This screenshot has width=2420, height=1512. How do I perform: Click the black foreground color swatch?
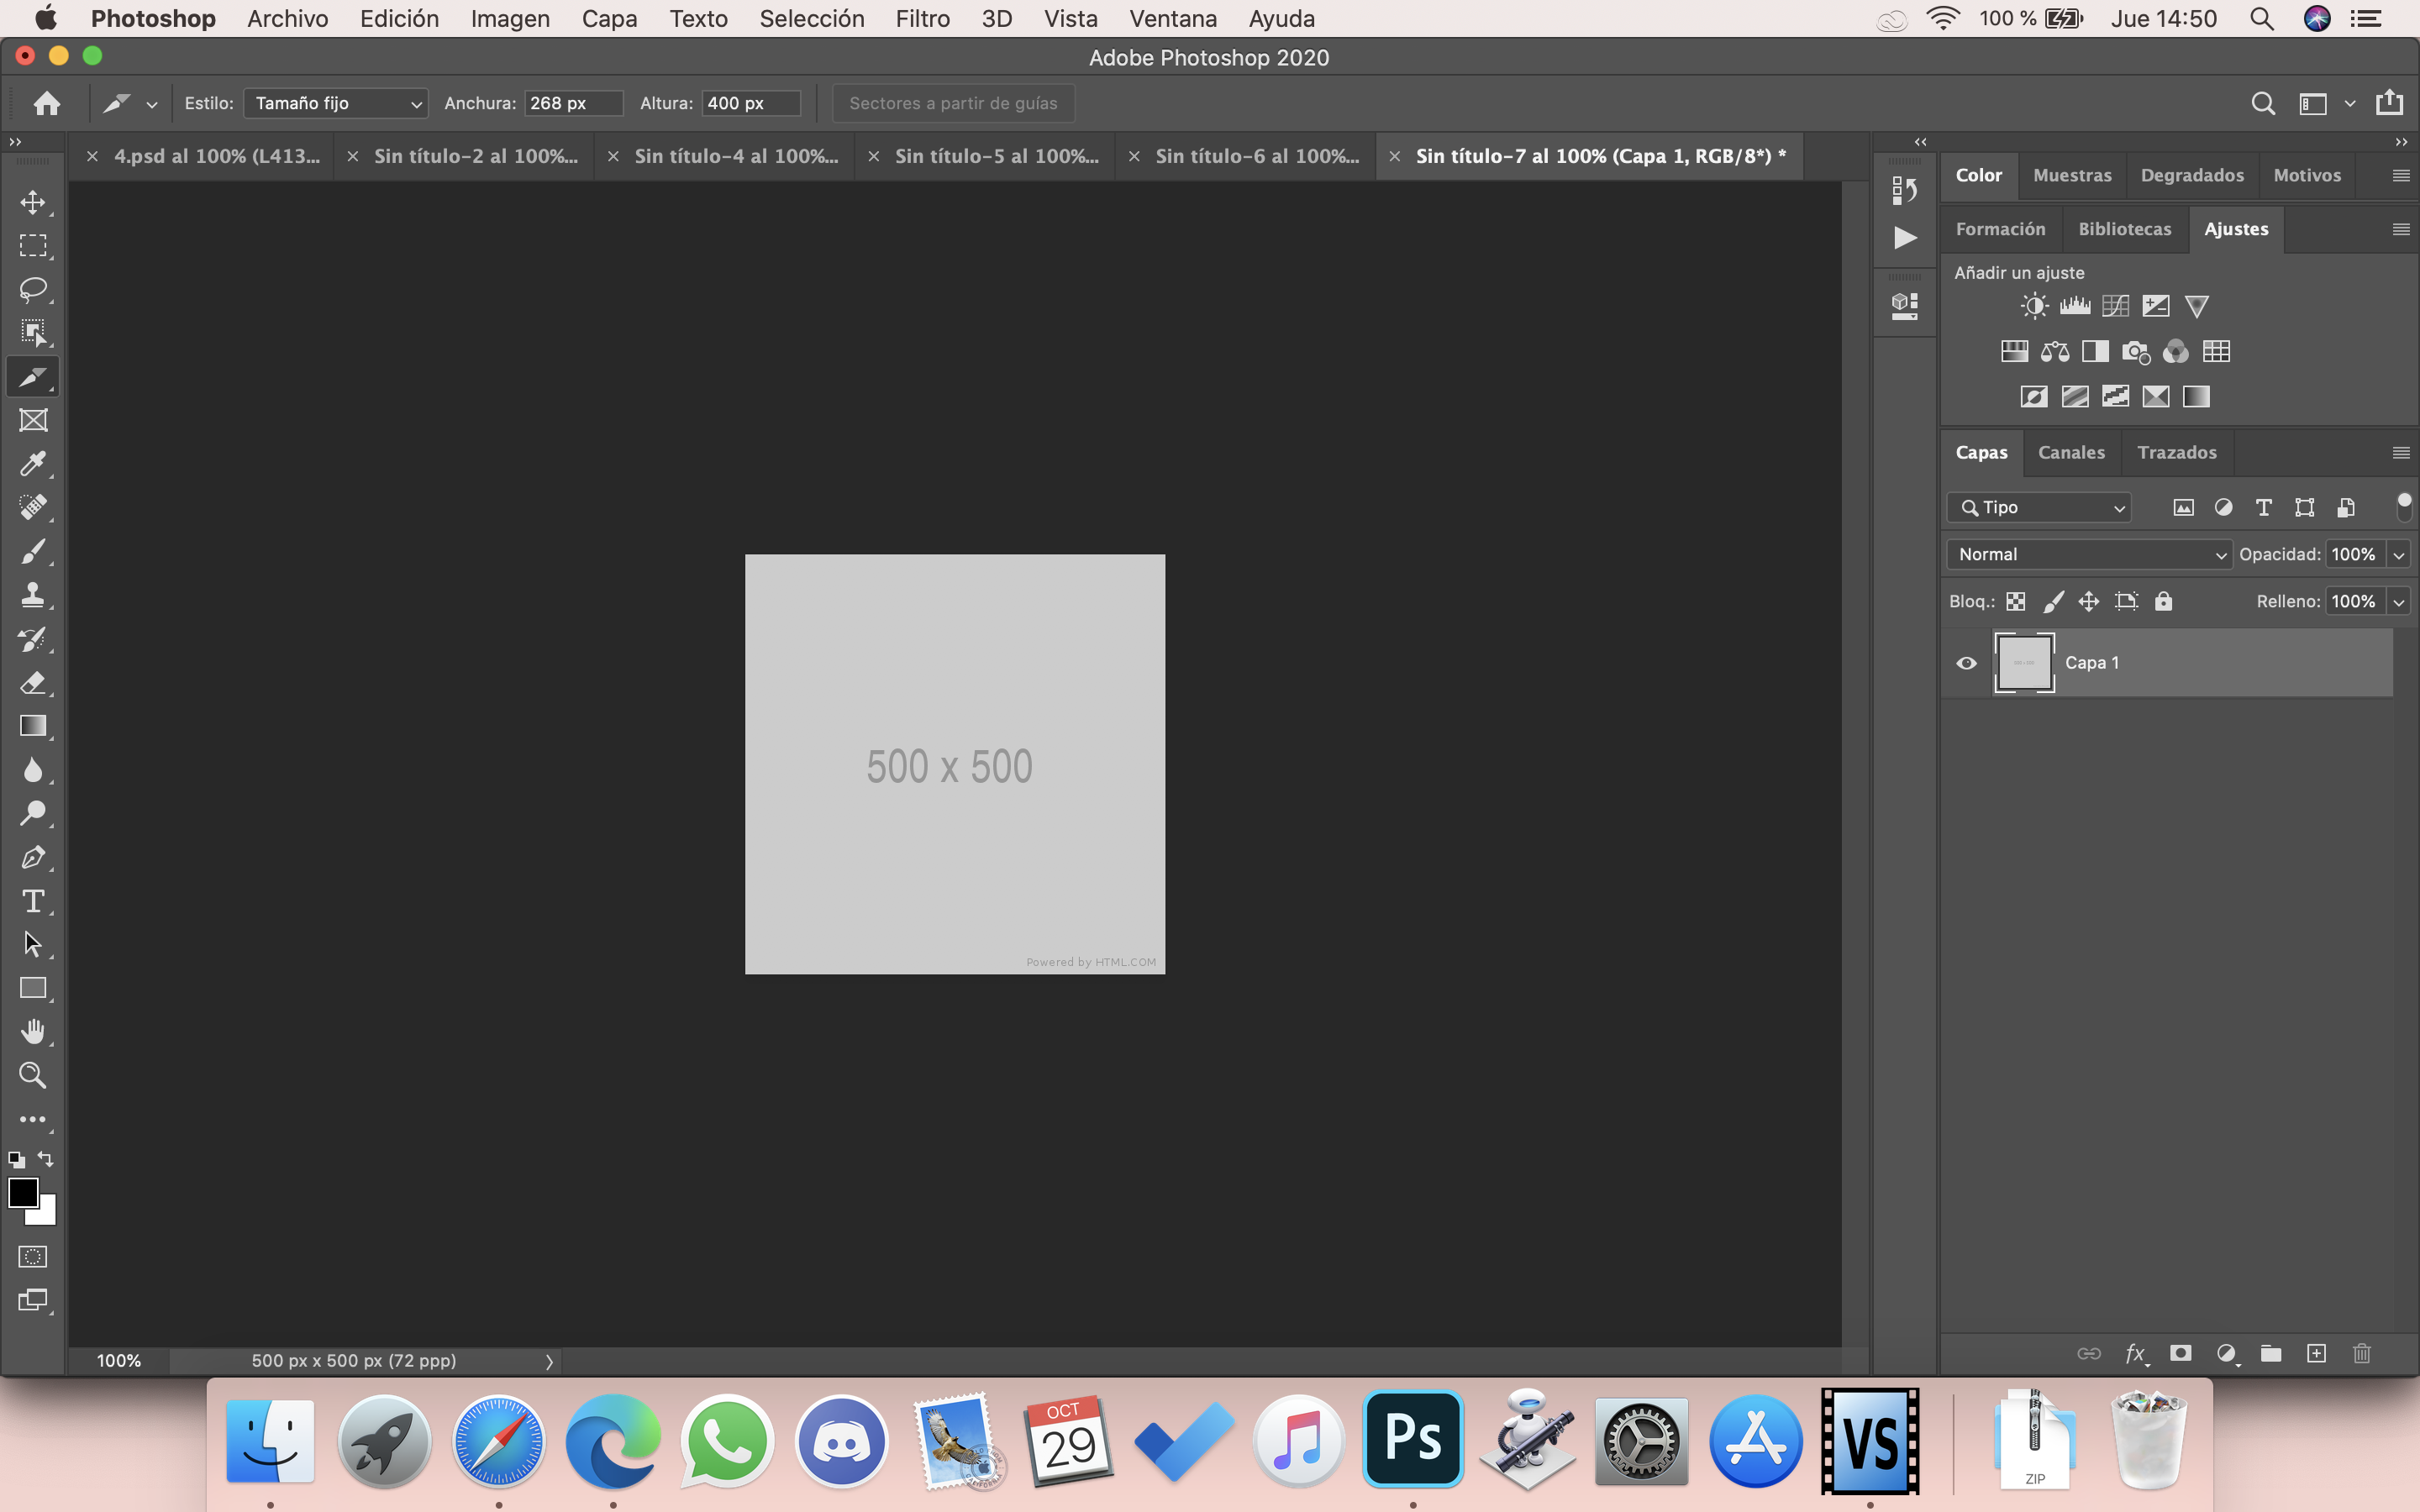24,1191
